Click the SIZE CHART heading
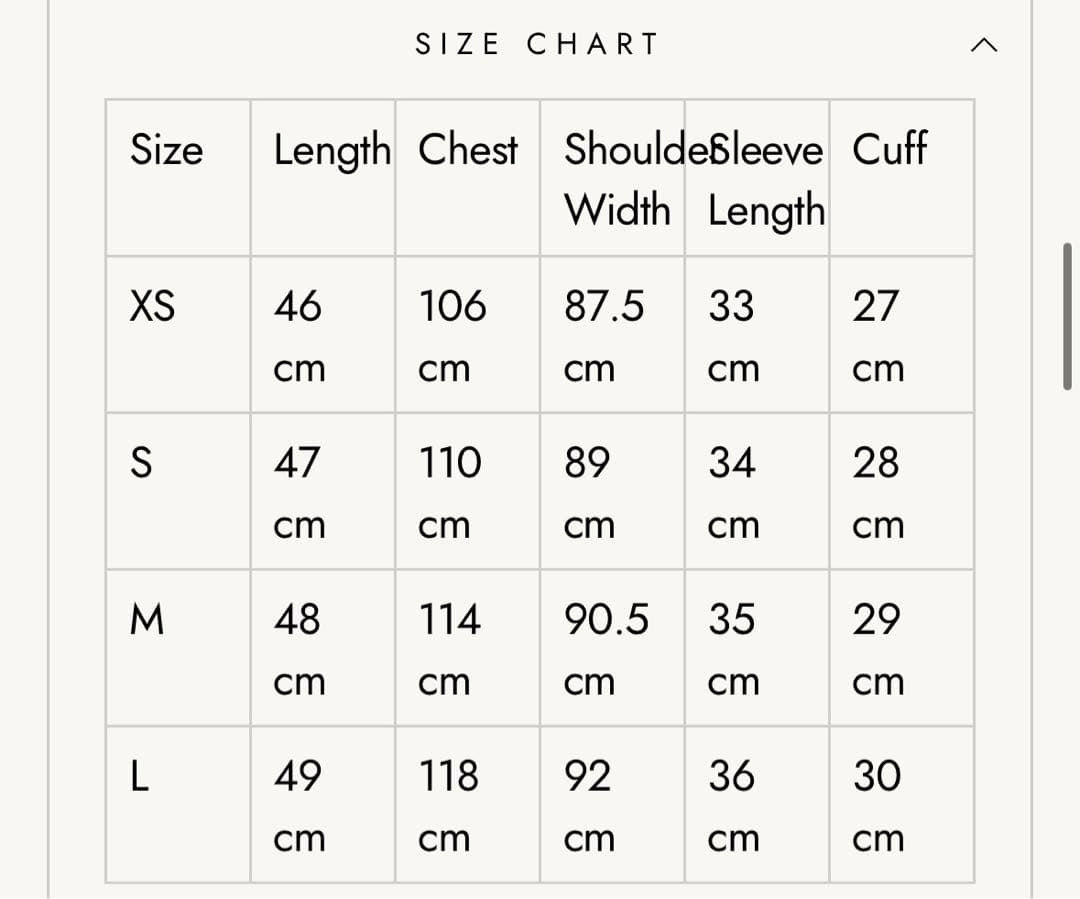This screenshot has width=1080, height=899. click(x=537, y=45)
